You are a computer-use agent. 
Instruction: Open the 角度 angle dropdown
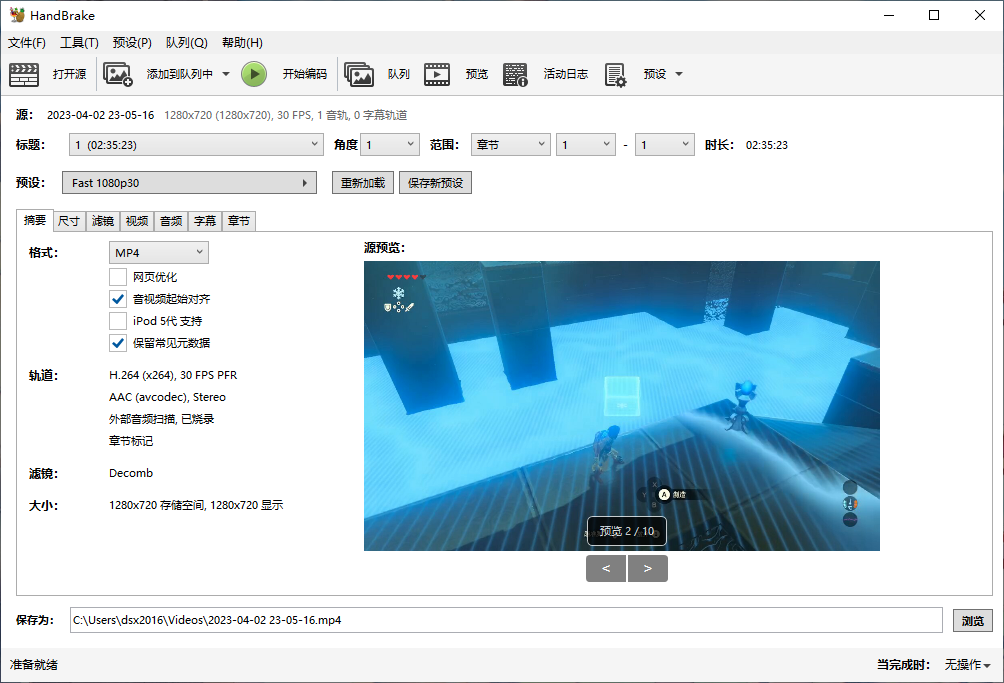tap(390, 145)
